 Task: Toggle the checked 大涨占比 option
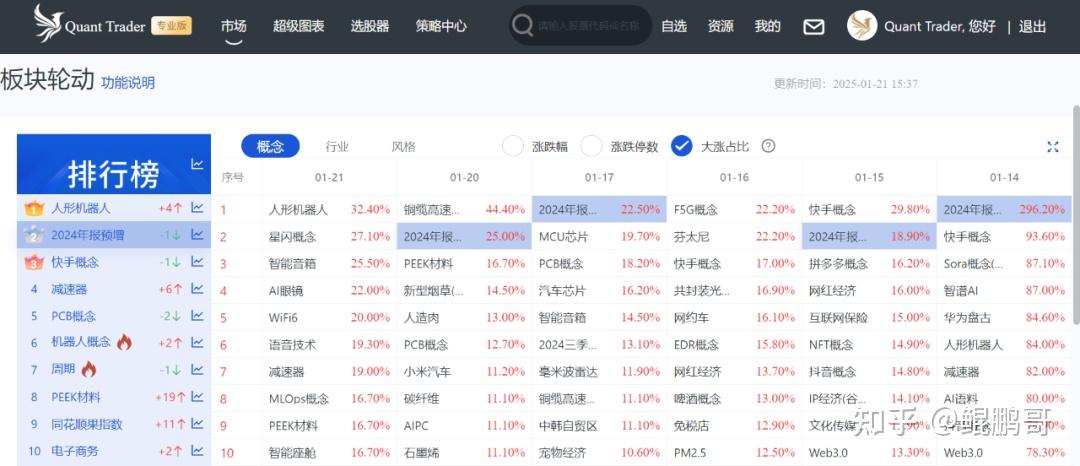pos(681,146)
